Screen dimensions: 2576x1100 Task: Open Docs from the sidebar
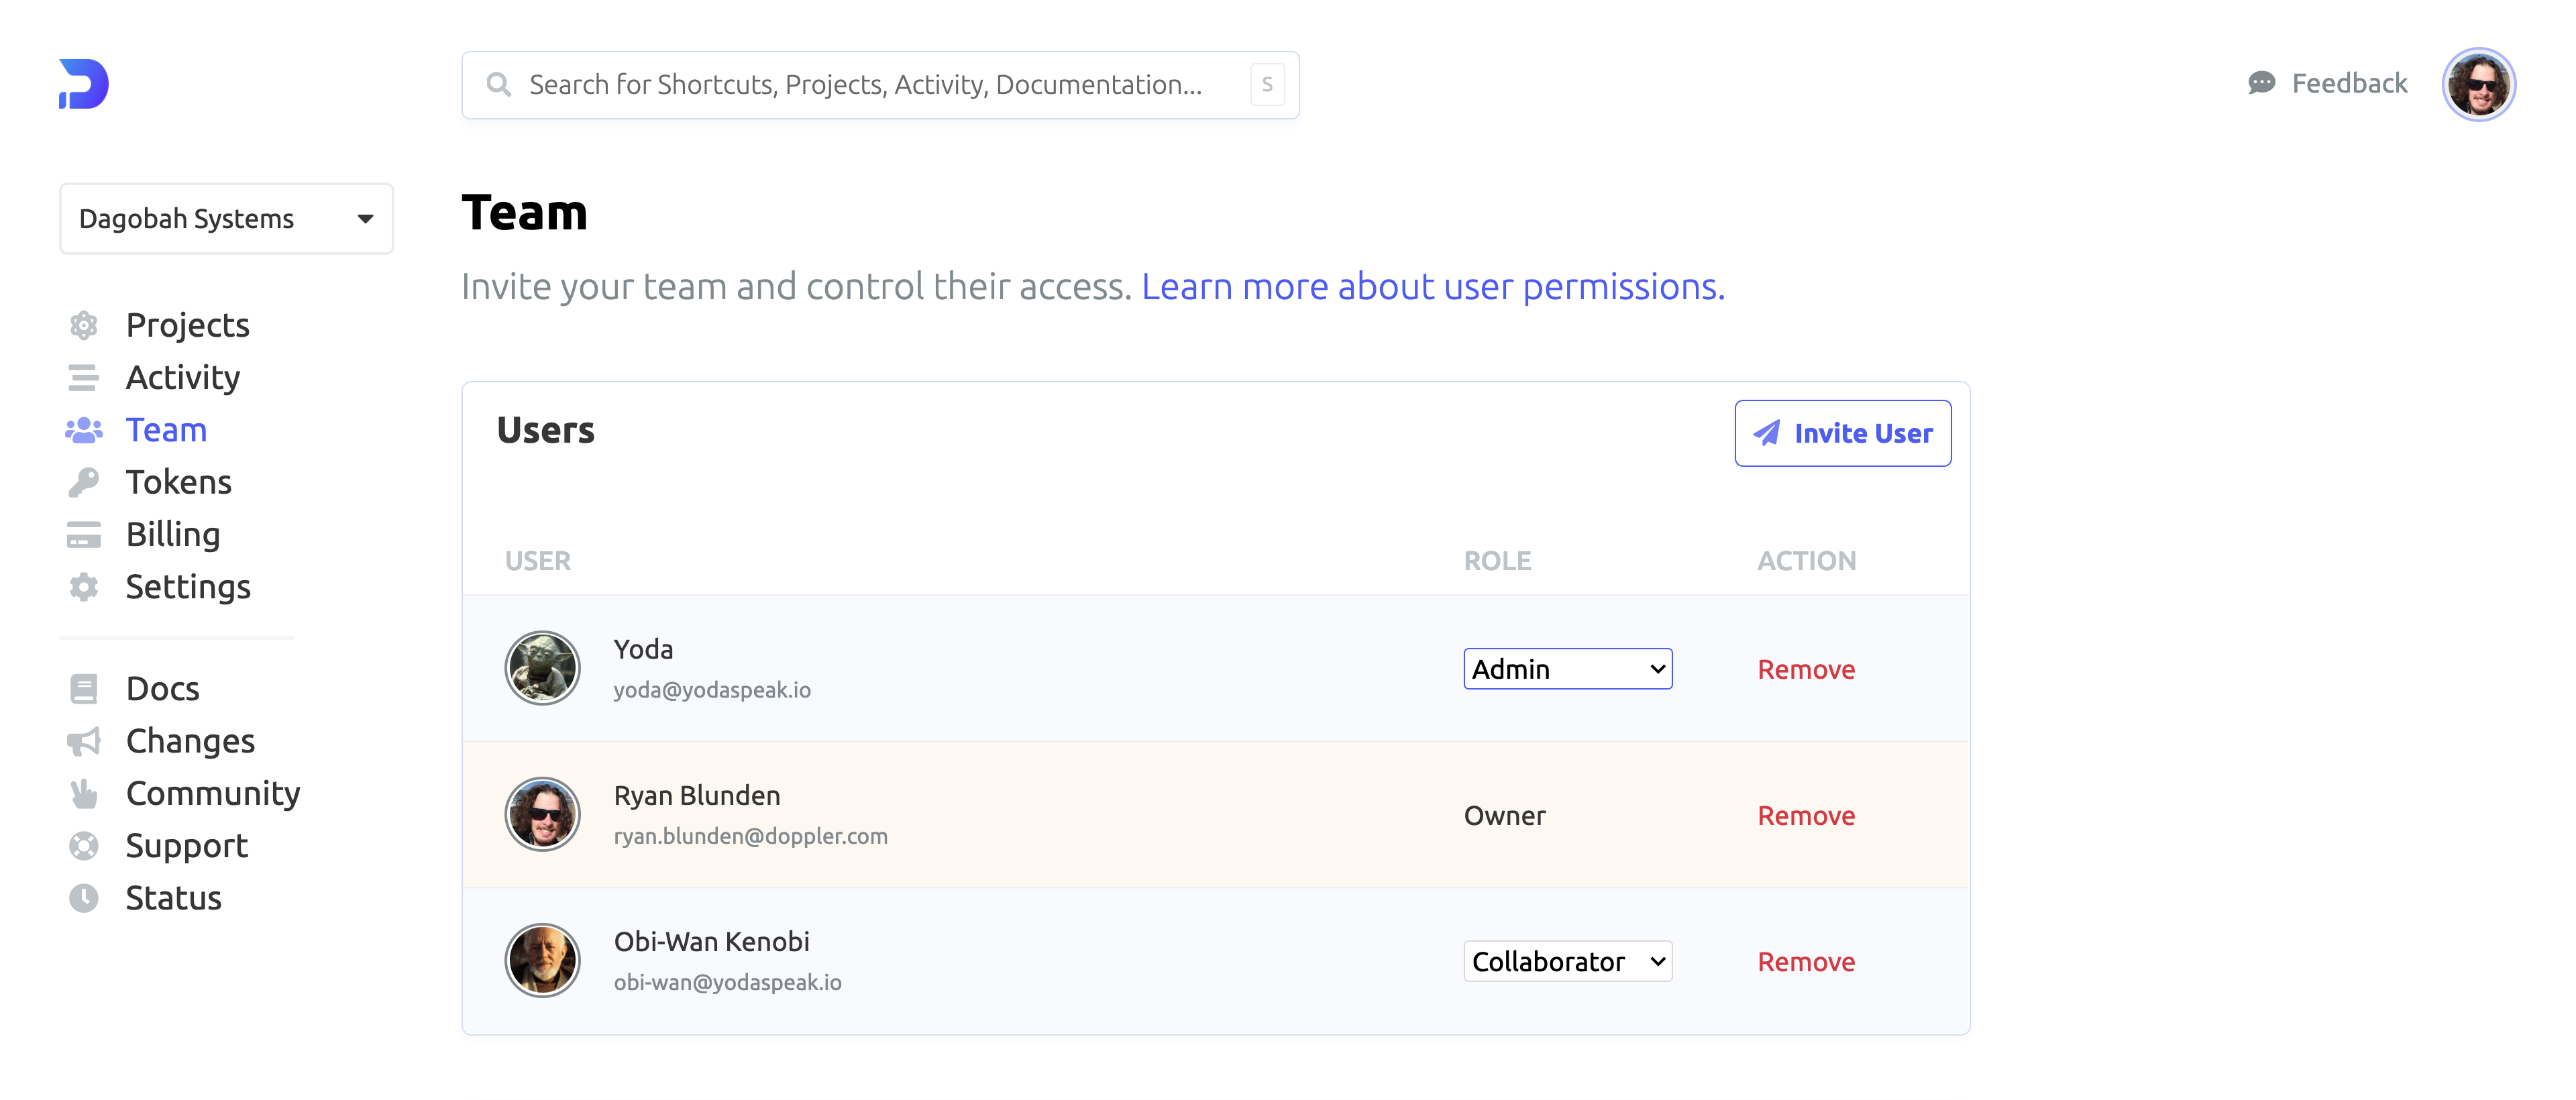pos(162,689)
